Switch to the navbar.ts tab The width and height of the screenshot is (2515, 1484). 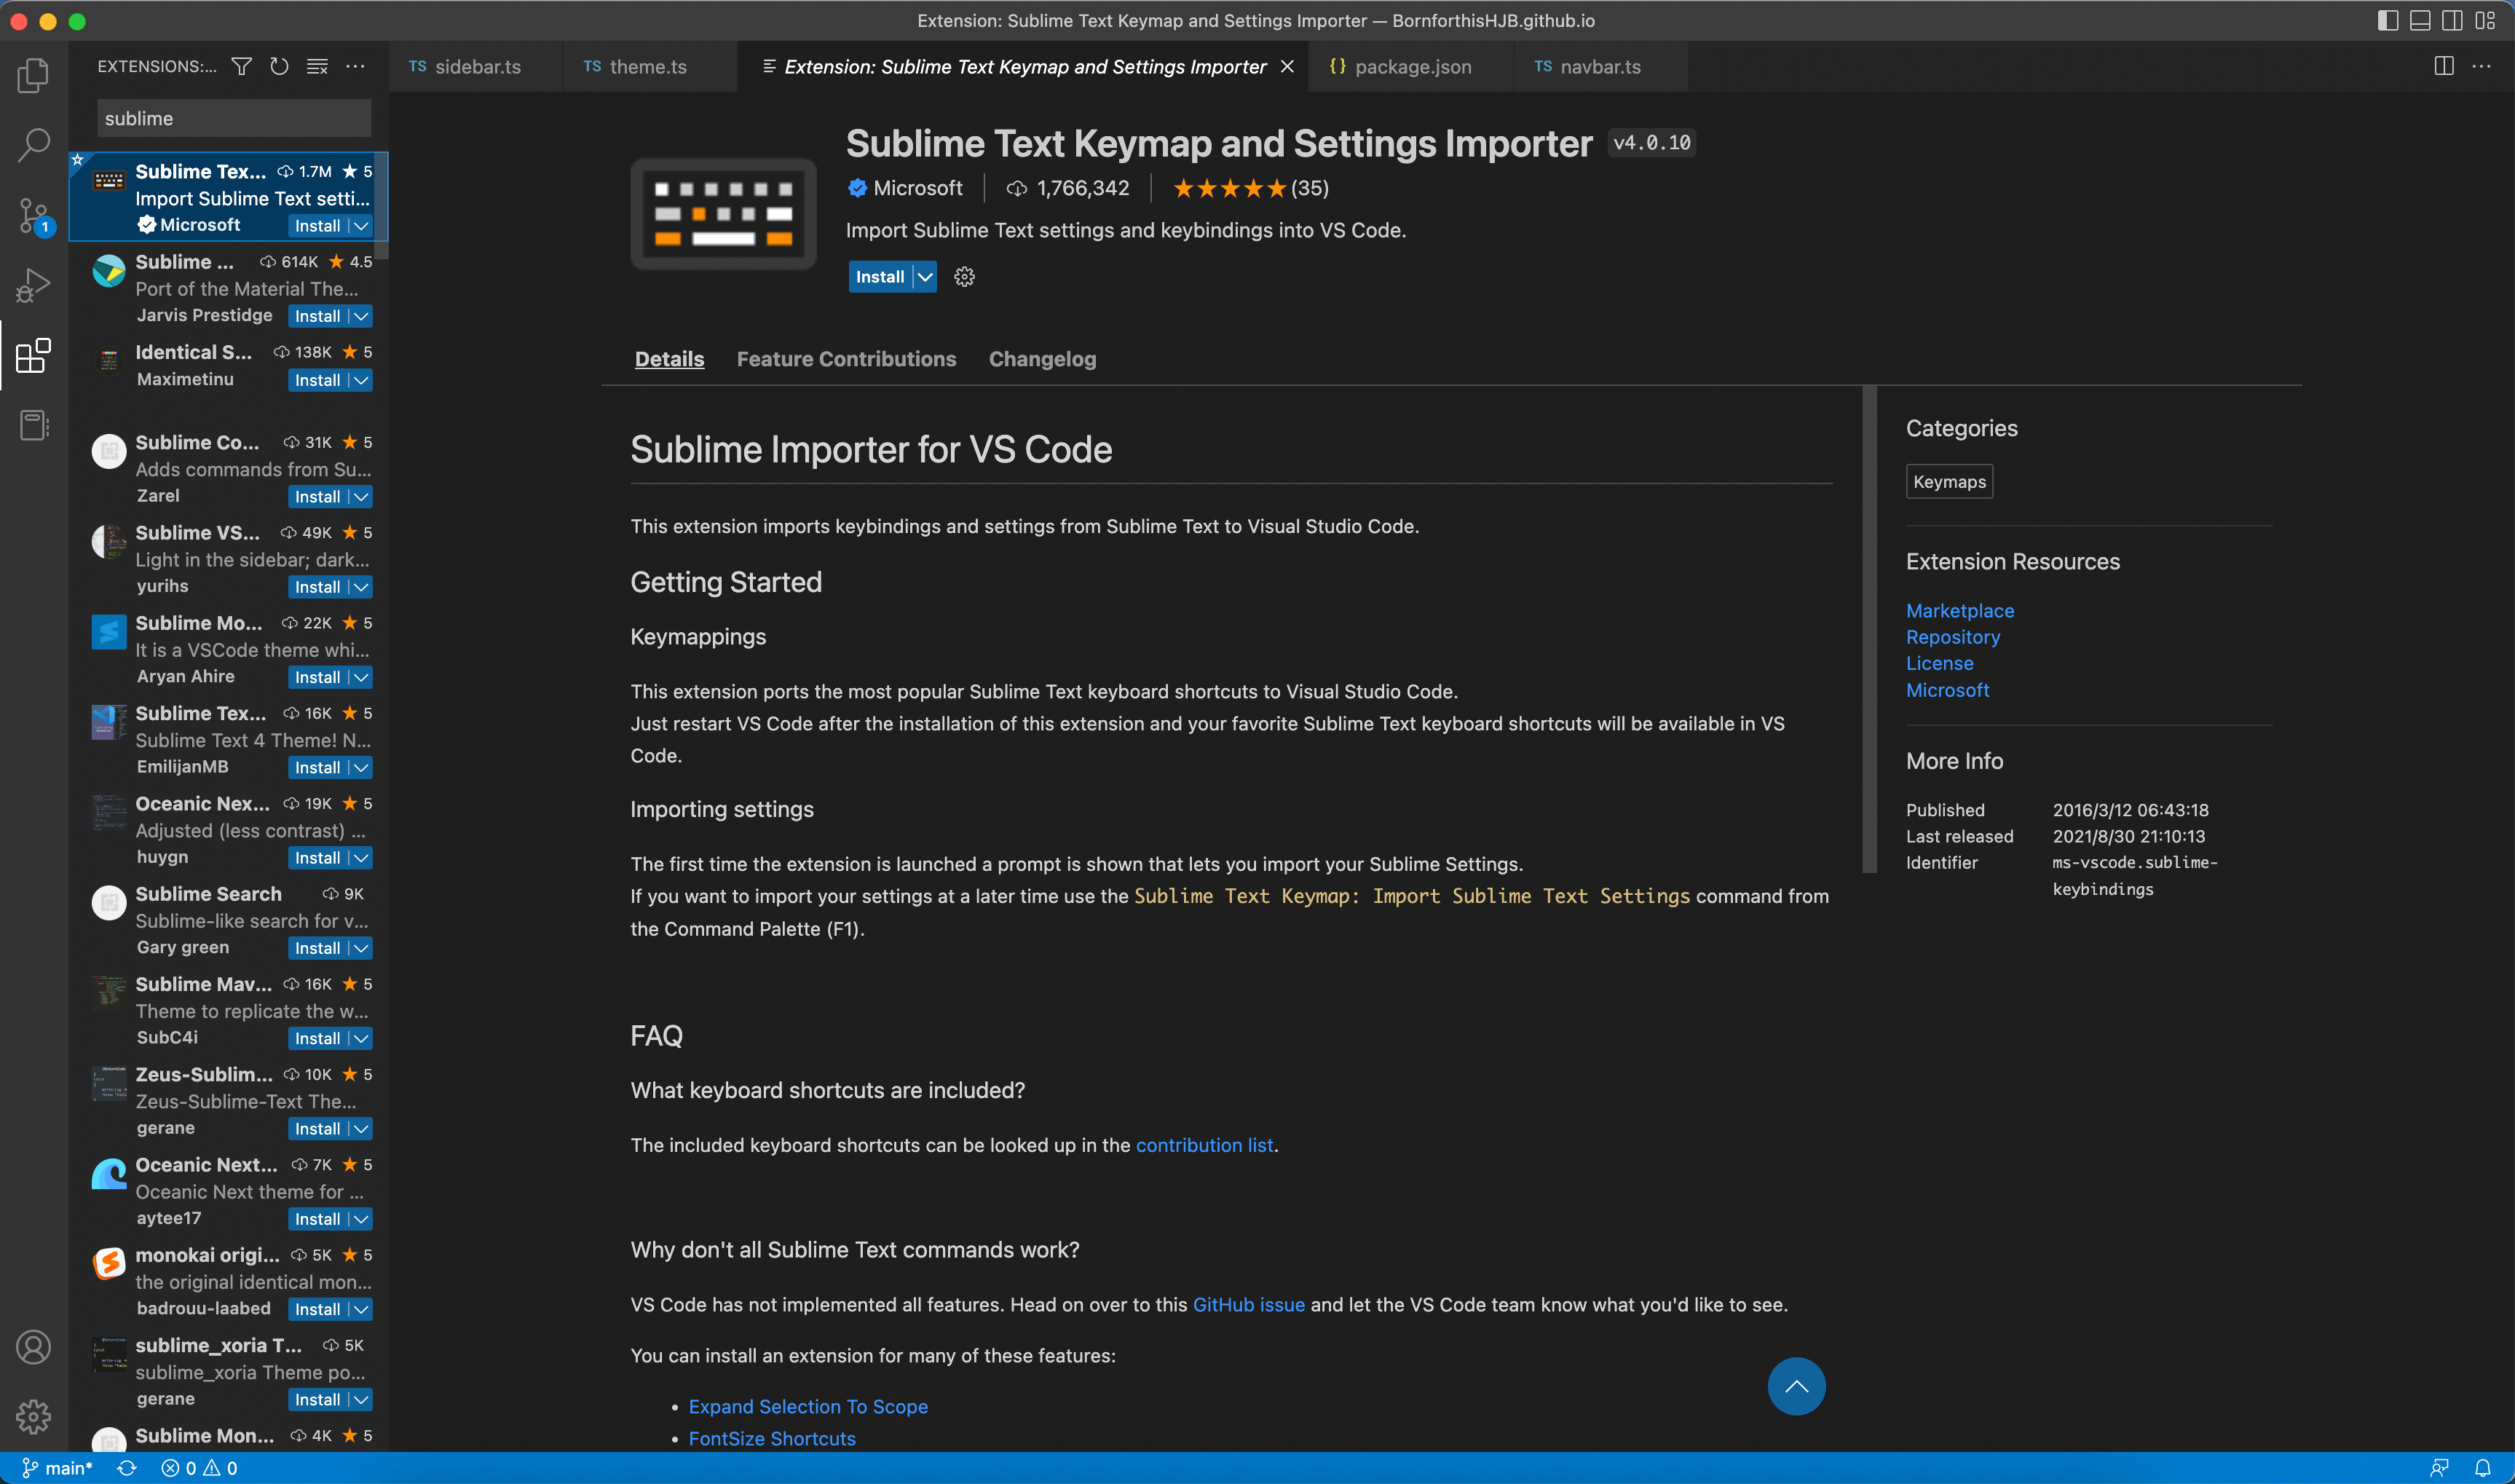(1600, 66)
